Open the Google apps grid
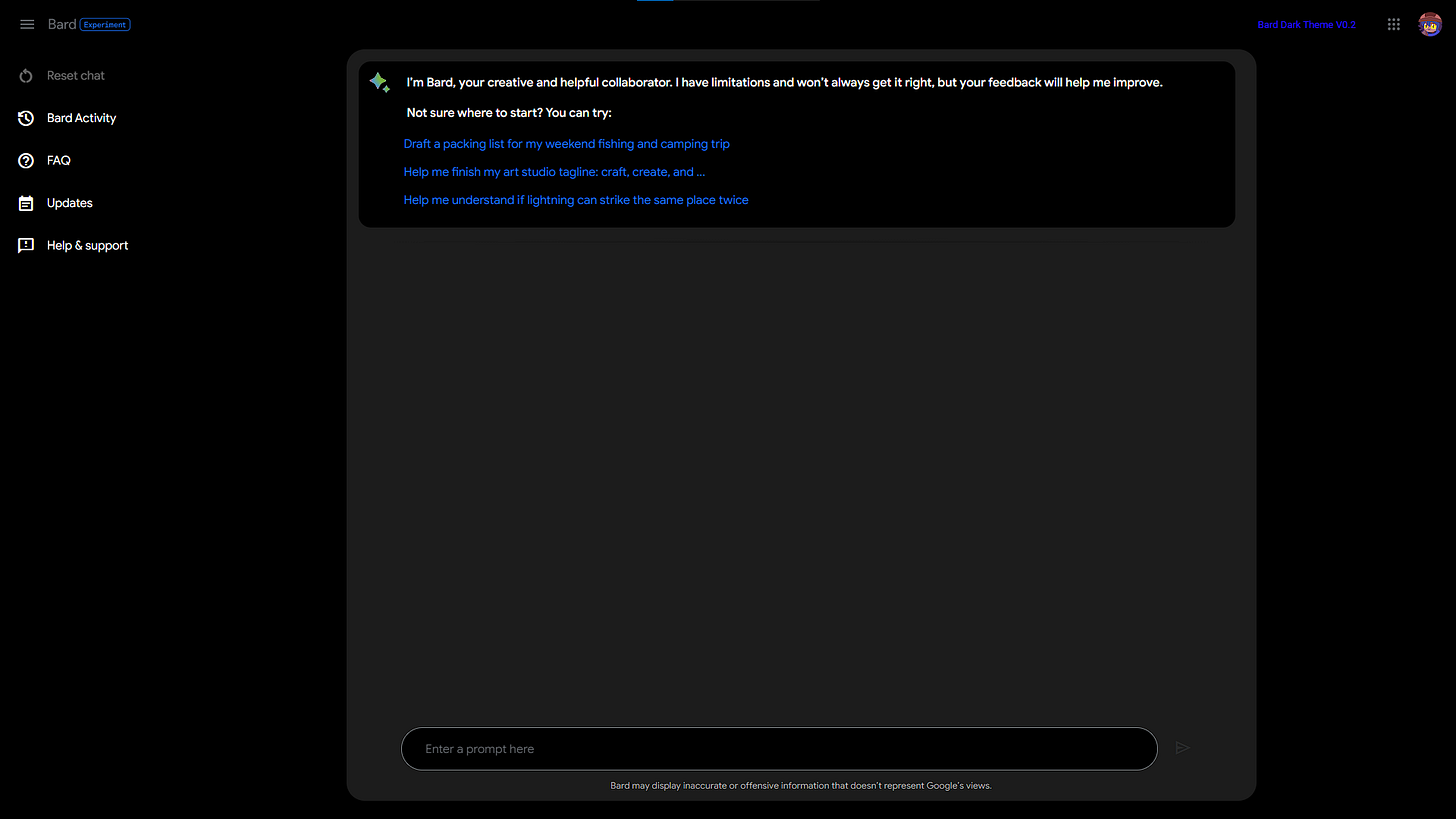1456x819 pixels. (1394, 24)
